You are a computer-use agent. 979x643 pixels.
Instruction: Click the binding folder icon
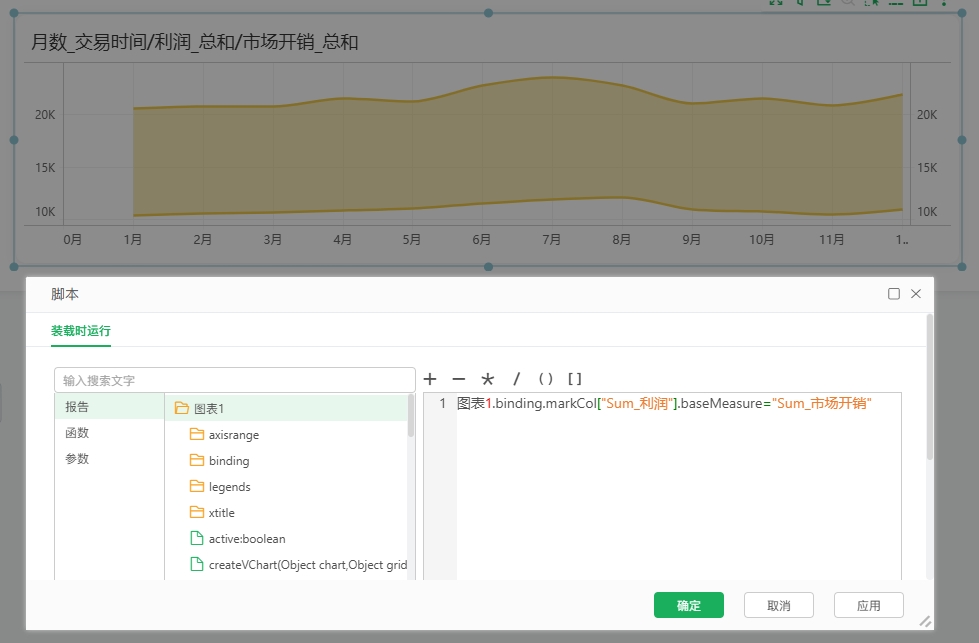click(x=197, y=460)
